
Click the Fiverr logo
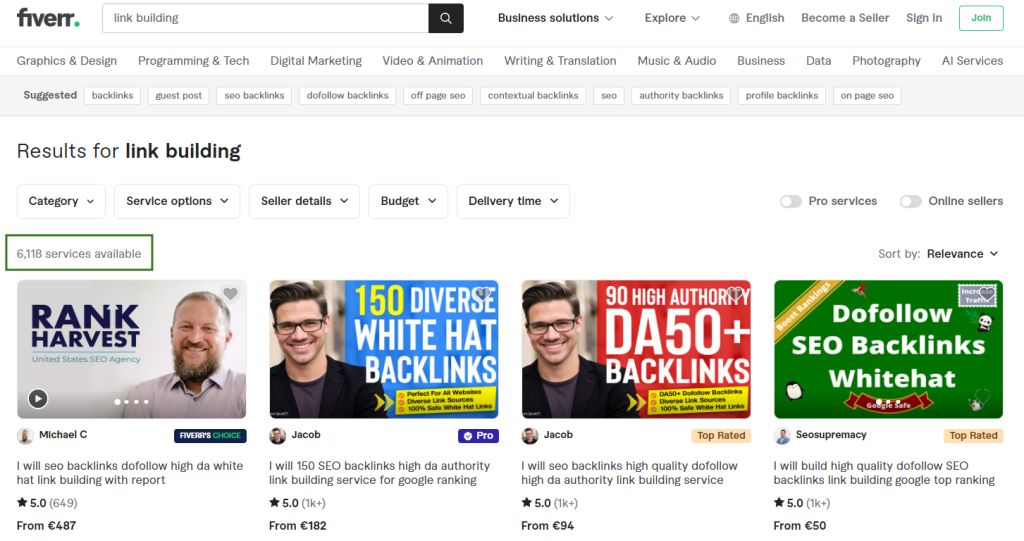(x=48, y=18)
